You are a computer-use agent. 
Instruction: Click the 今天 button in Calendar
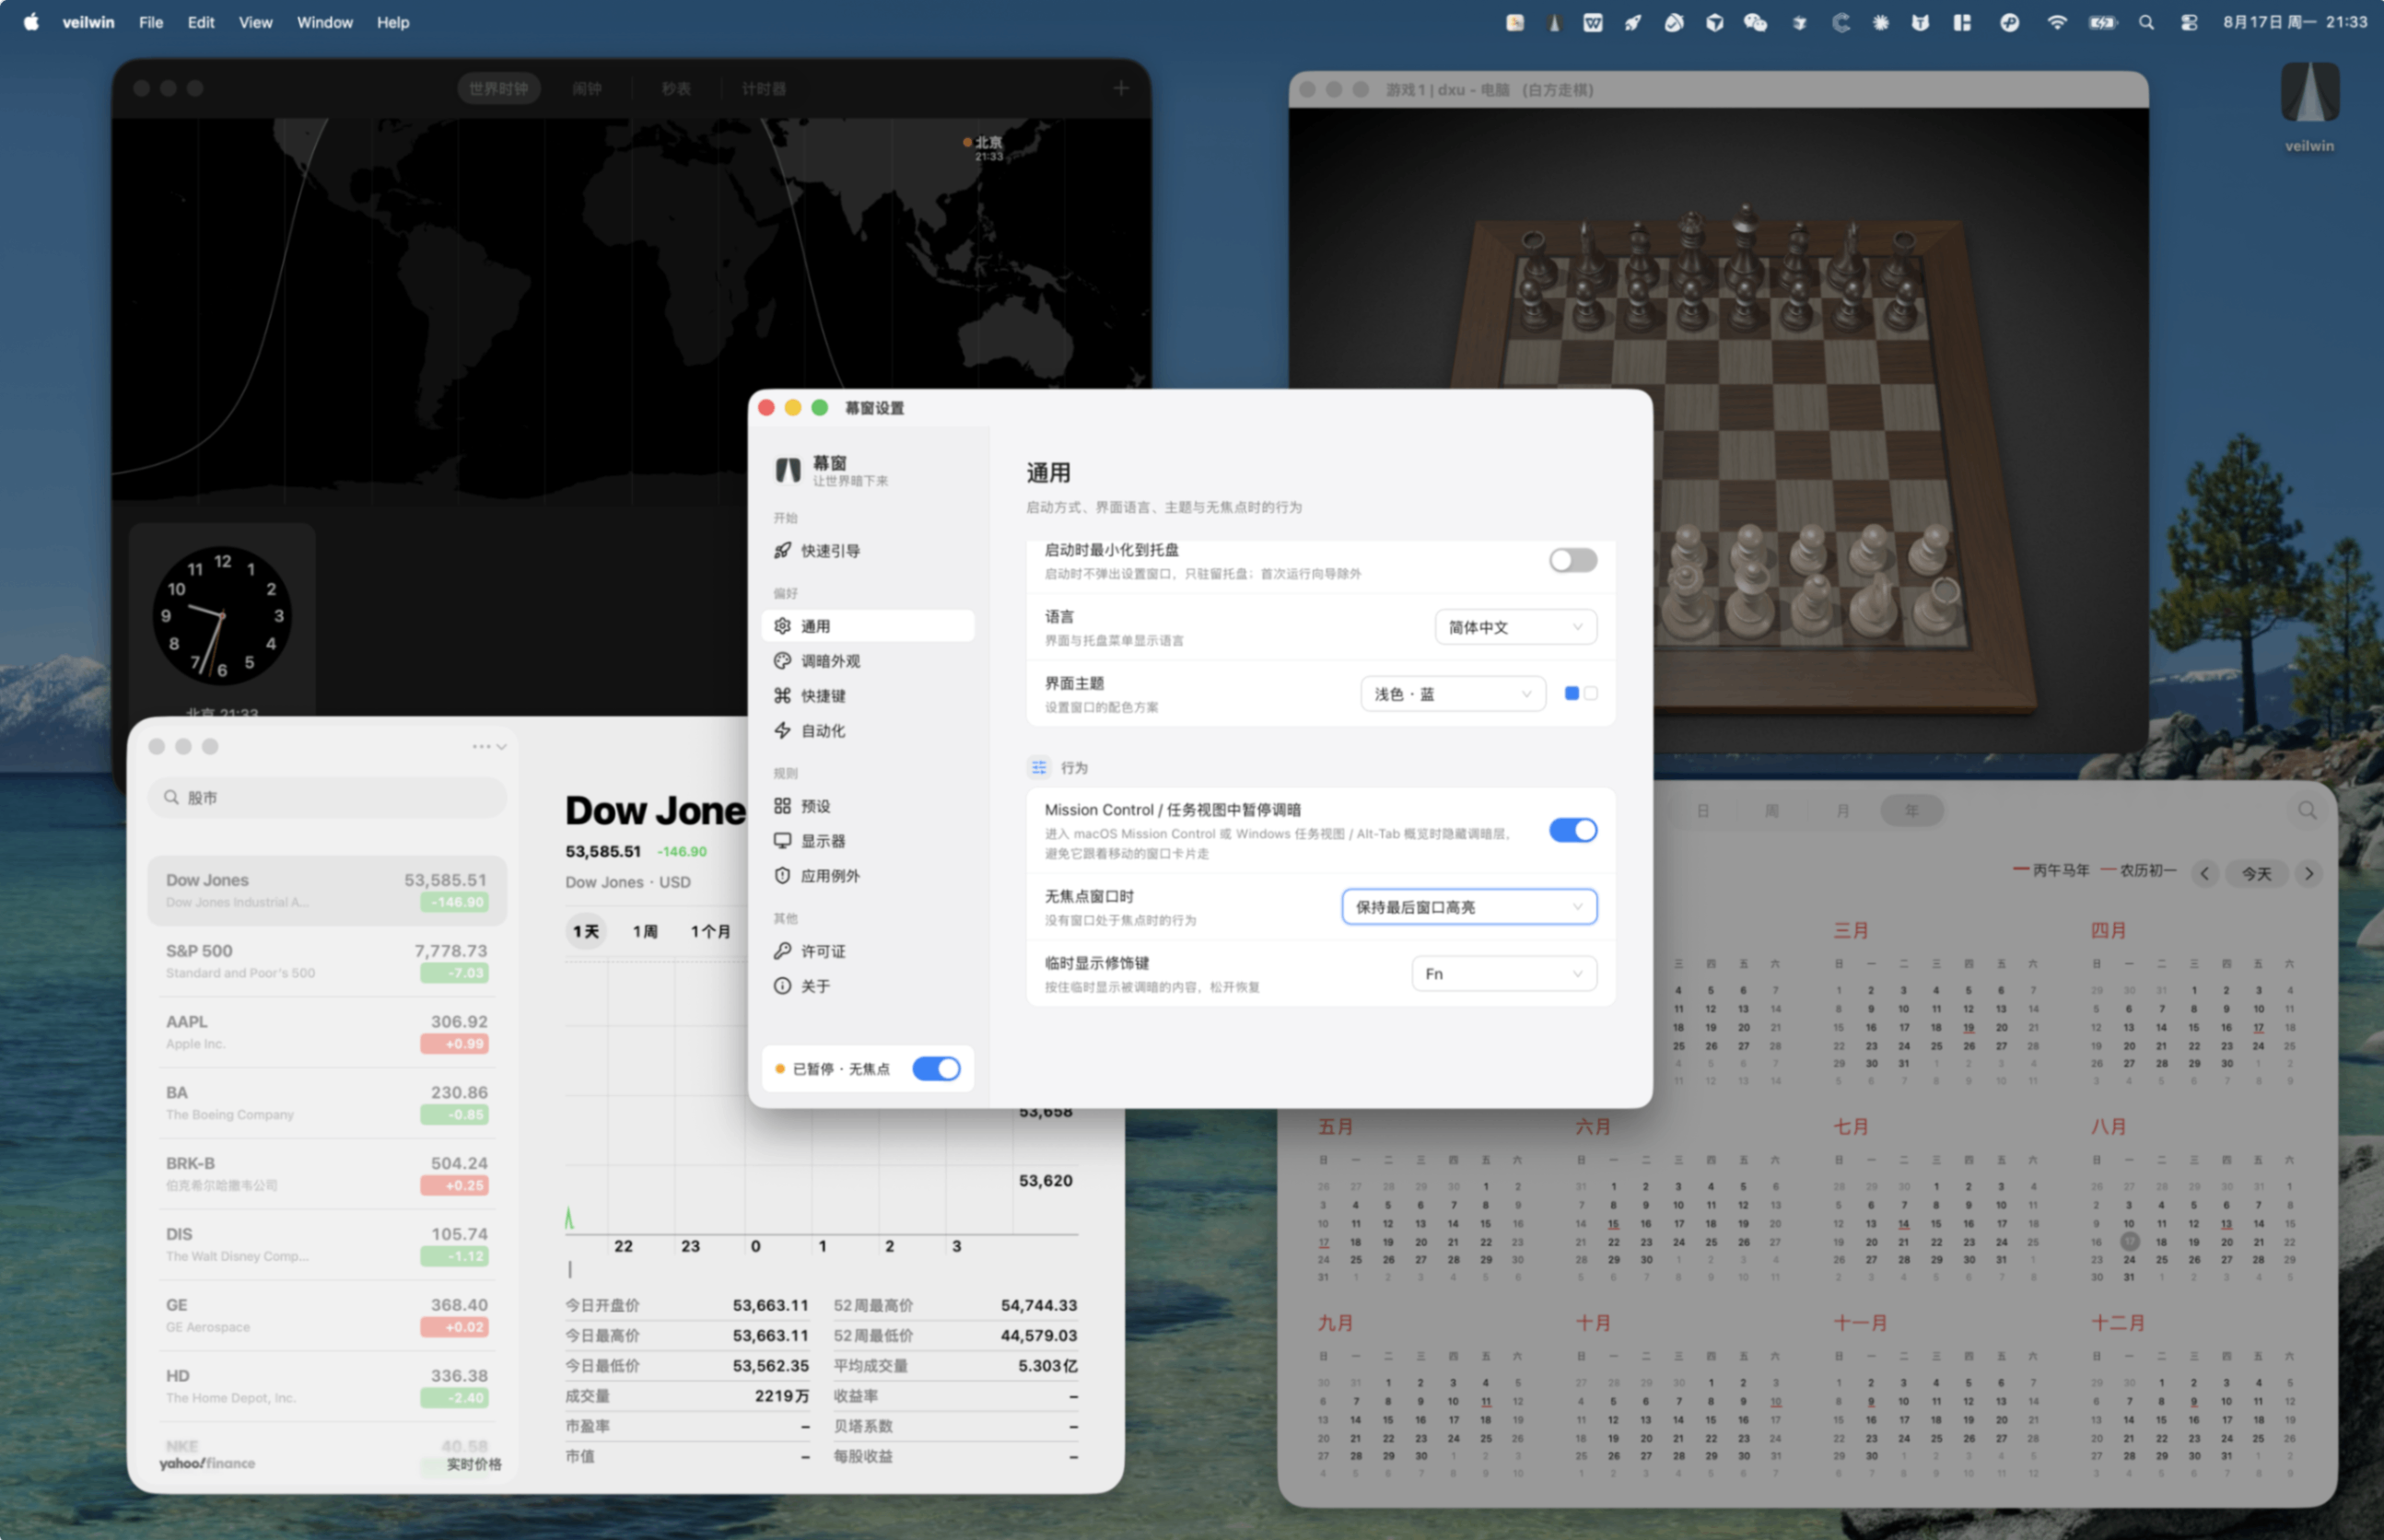[x=2256, y=873]
